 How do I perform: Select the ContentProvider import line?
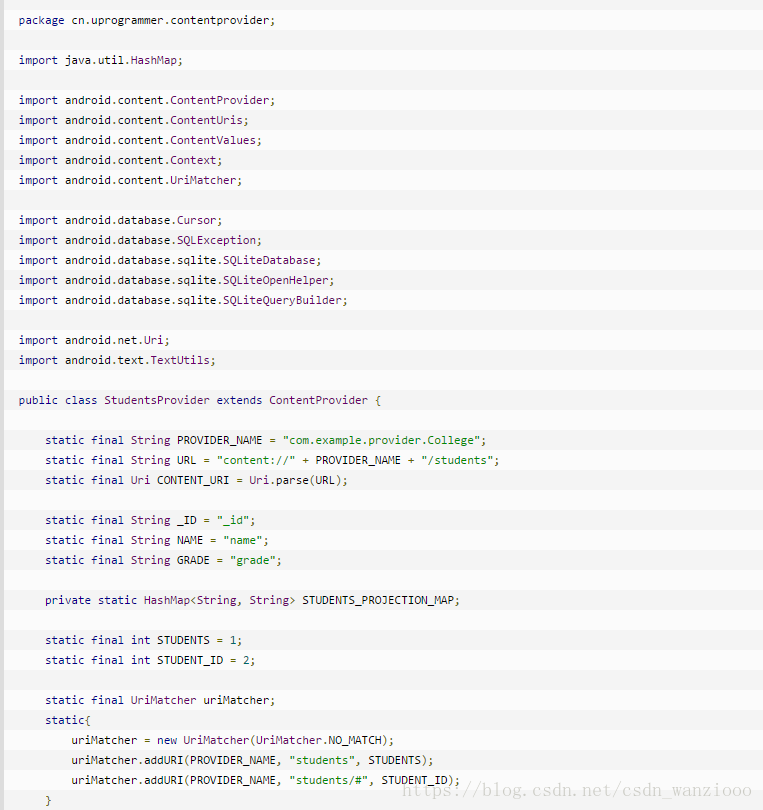[147, 100]
